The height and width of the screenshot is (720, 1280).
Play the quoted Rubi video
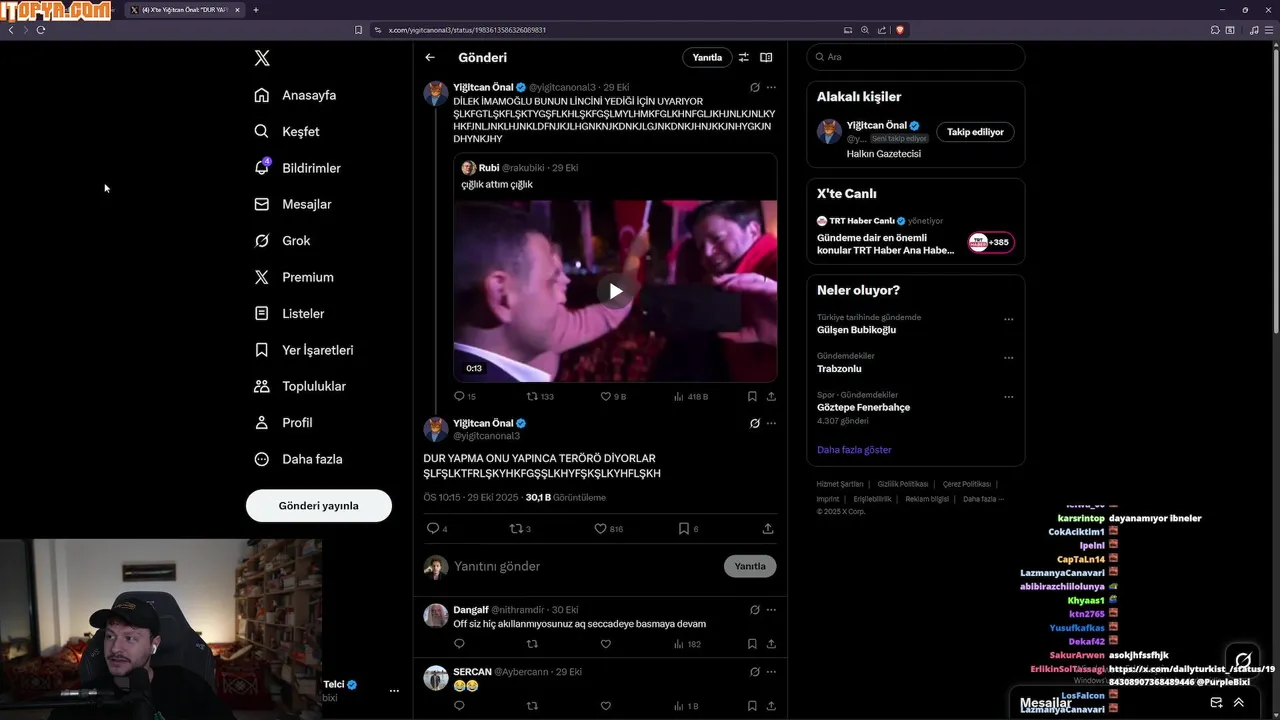pyautogui.click(x=615, y=291)
